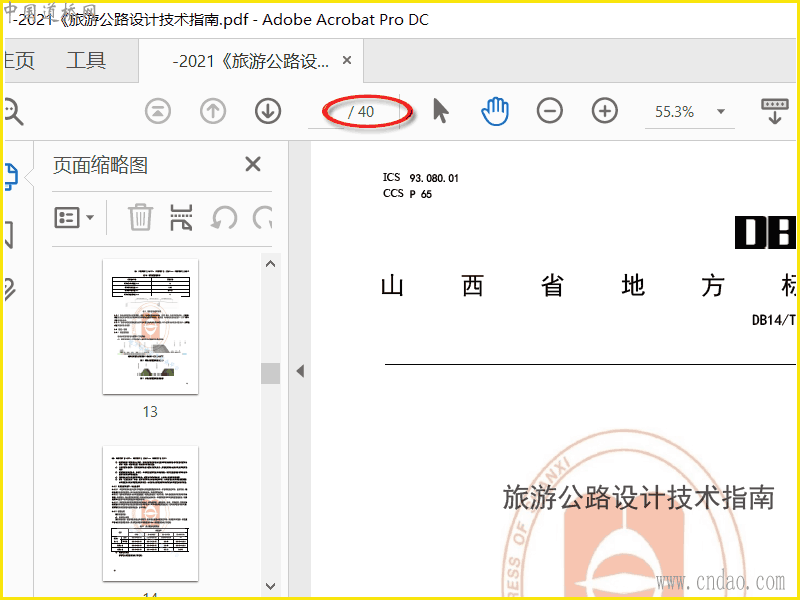
Task: Zoom in with the plus button
Action: (x=605, y=111)
